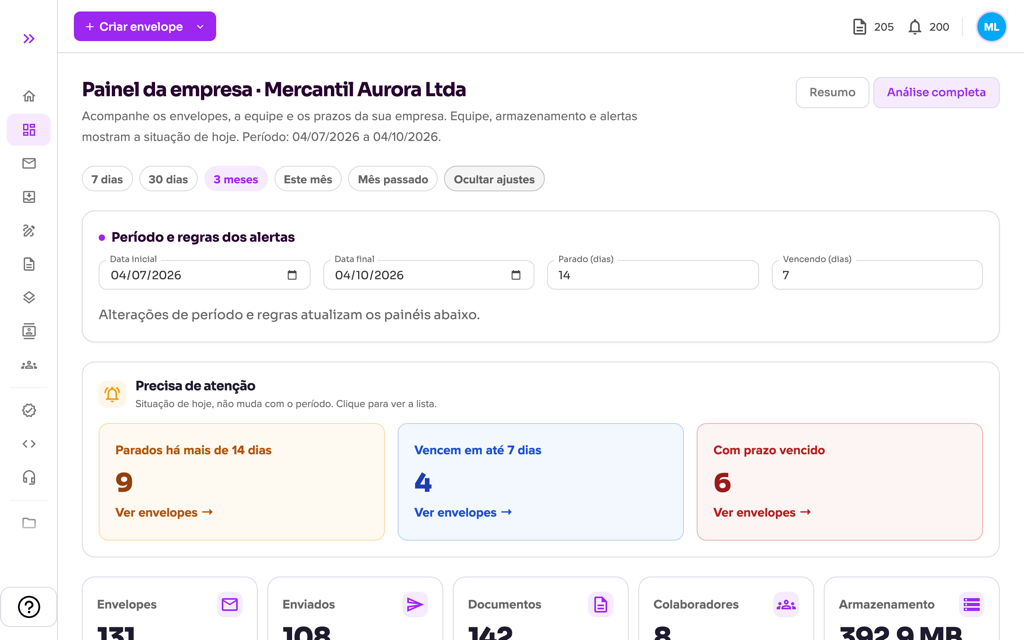
Task: Click the document counter icon showing 205
Action: [859, 27]
